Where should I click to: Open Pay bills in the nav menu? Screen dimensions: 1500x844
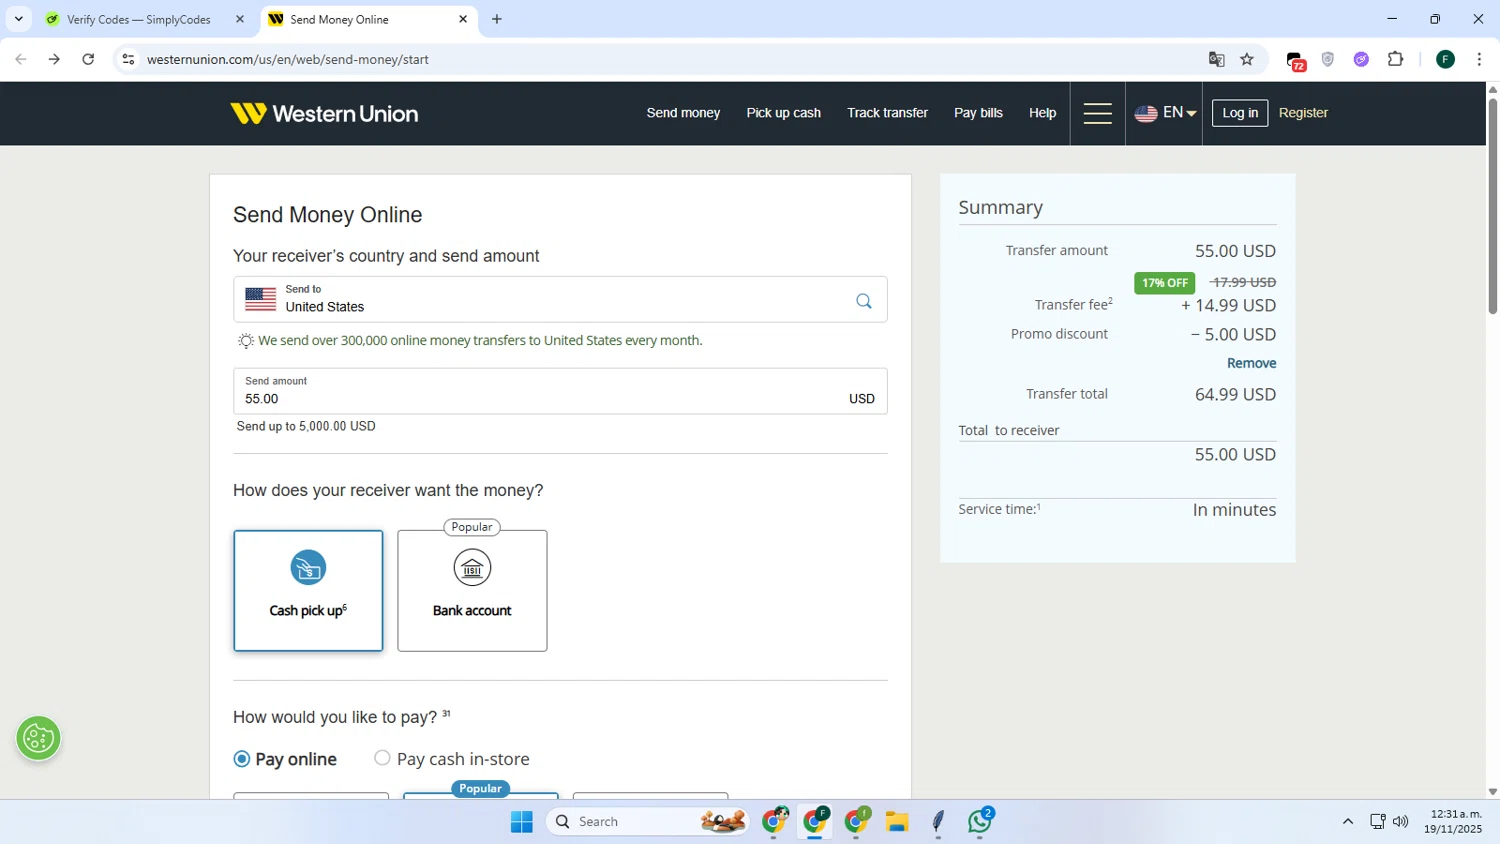click(x=978, y=113)
